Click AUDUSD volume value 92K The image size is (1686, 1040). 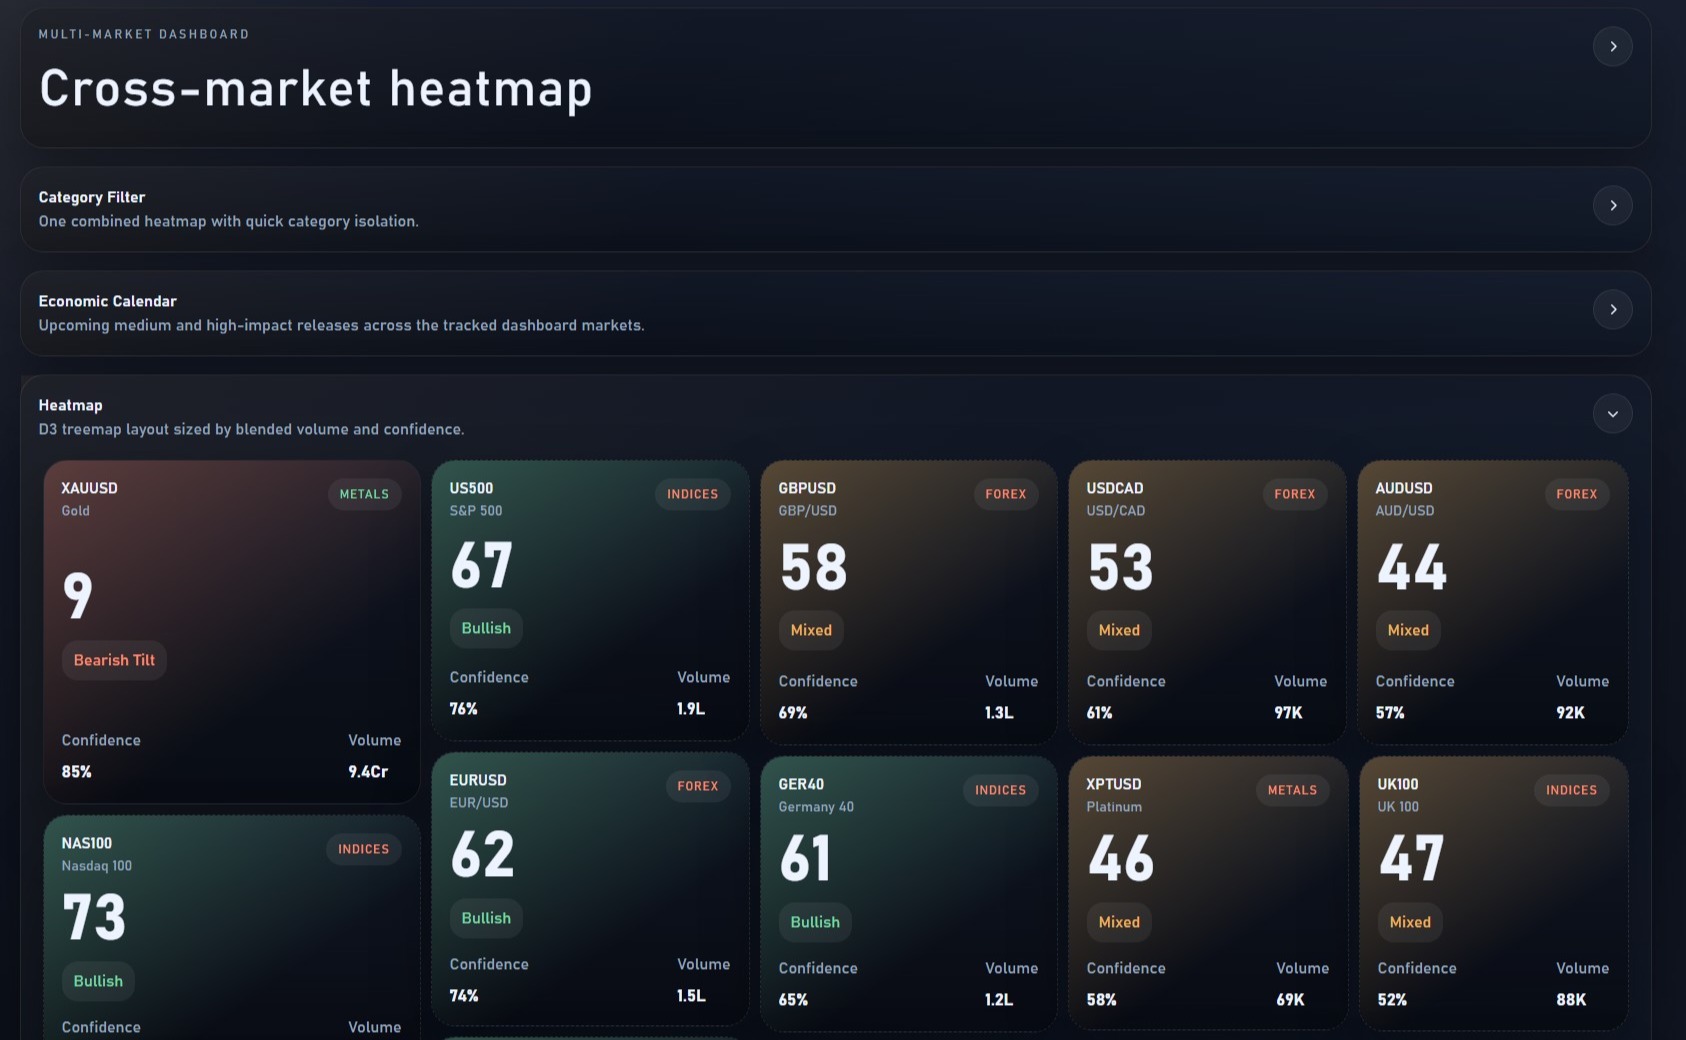pos(1570,712)
